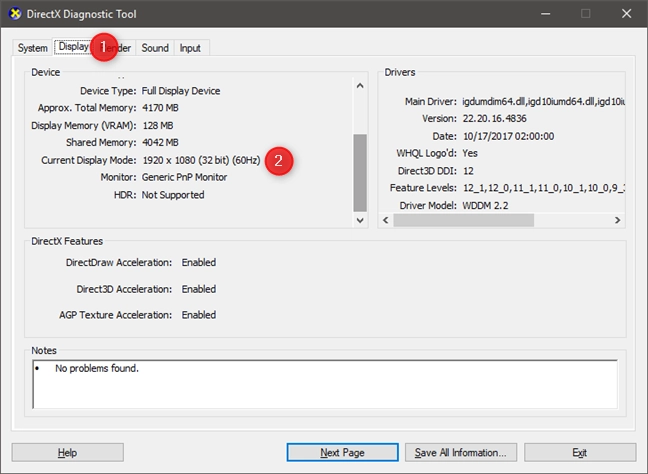The image size is (648, 474).
Task: Click the Driver Model 'WDDM 2.2' value
Action: click(485, 206)
